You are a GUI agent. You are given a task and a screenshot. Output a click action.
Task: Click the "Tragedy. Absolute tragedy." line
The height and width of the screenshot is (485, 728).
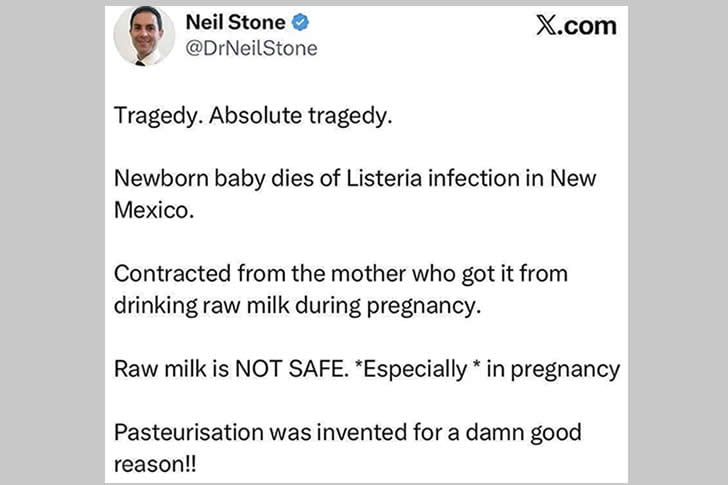tap(253, 114)
